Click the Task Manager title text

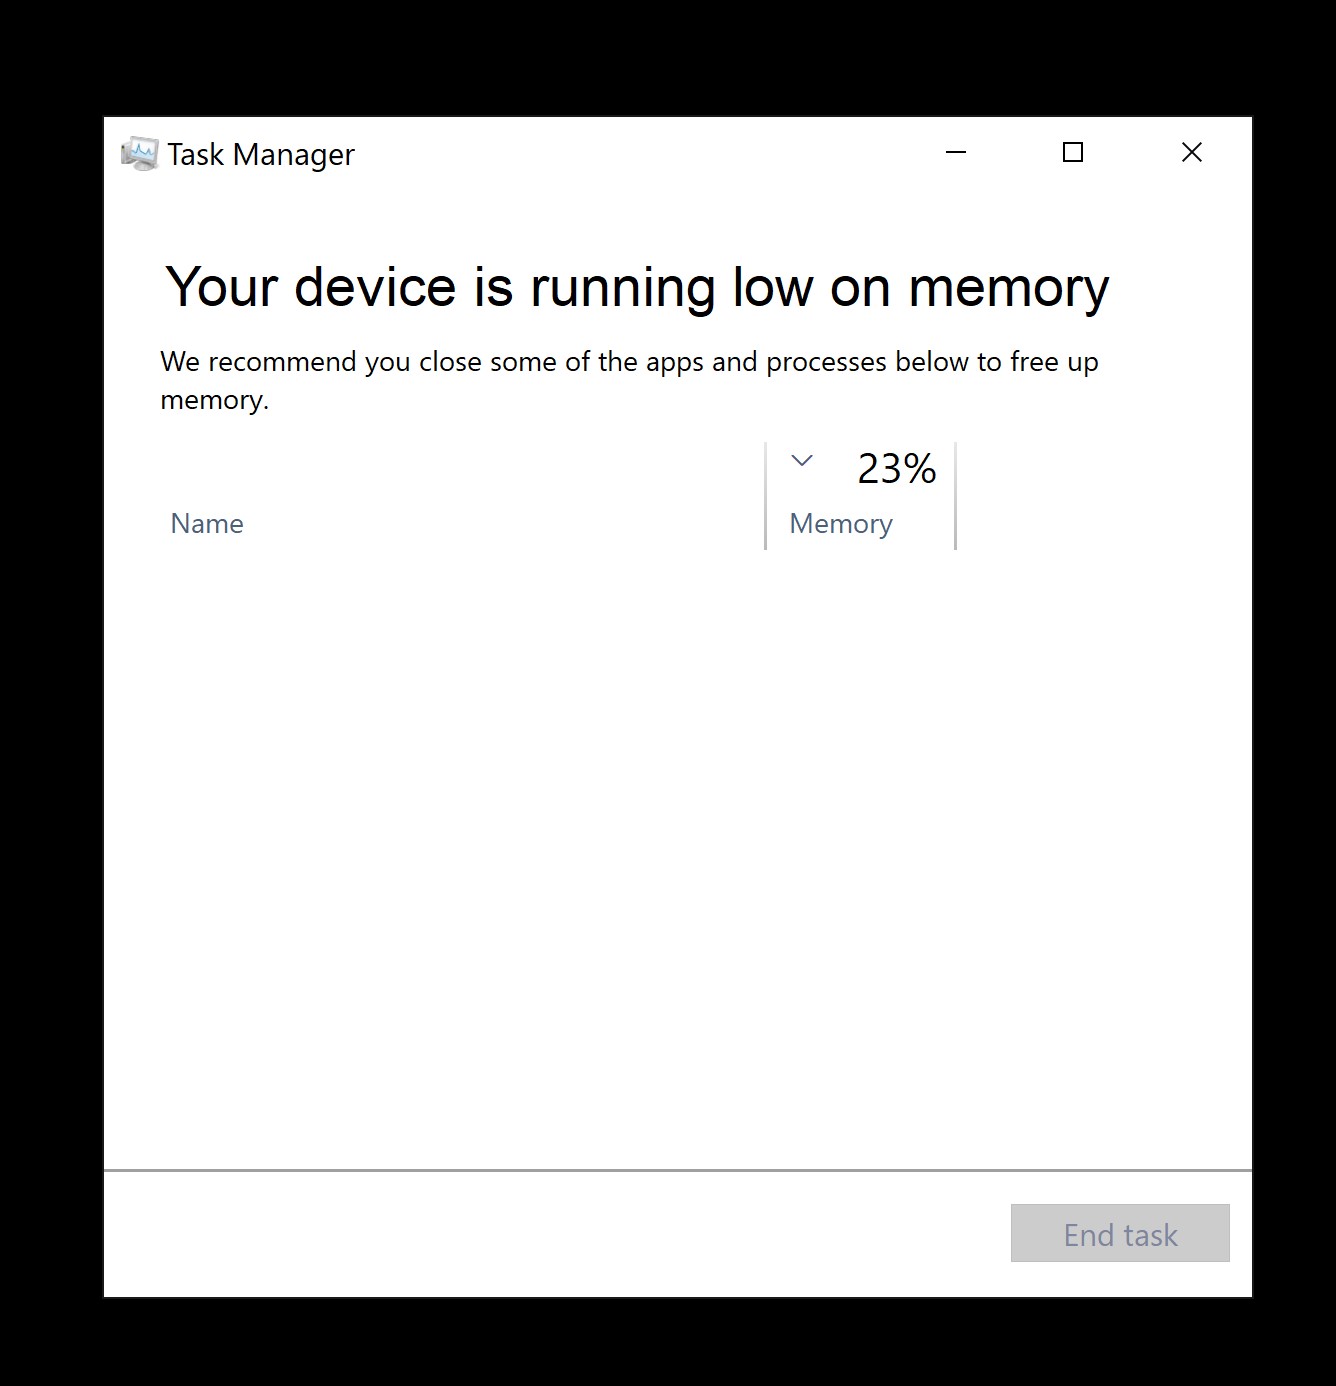pyautogui.click(x=260, y=154)
